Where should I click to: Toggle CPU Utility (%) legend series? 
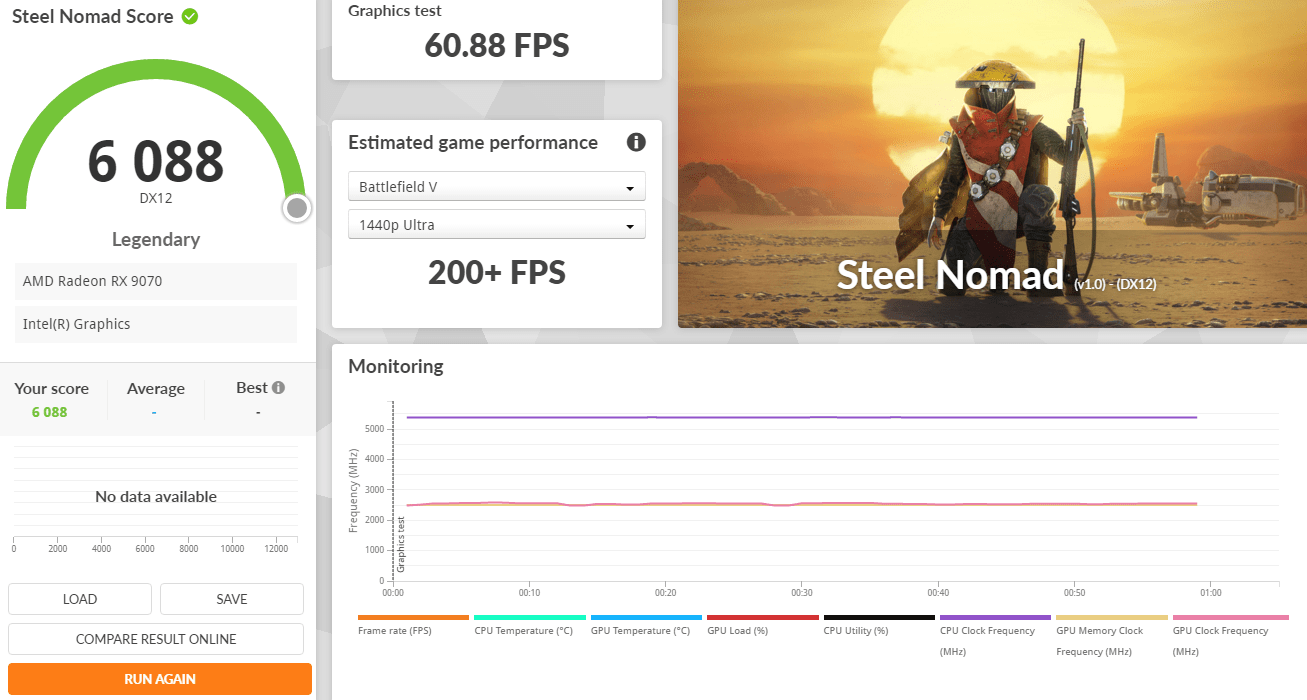(x=879, y=625)
